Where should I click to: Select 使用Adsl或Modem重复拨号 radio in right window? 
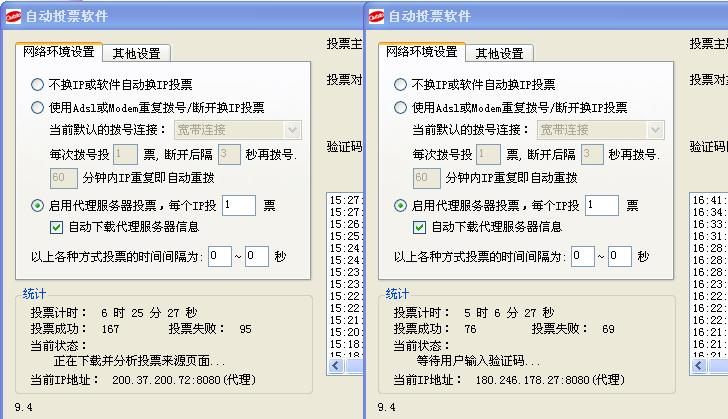click(400, 108)
